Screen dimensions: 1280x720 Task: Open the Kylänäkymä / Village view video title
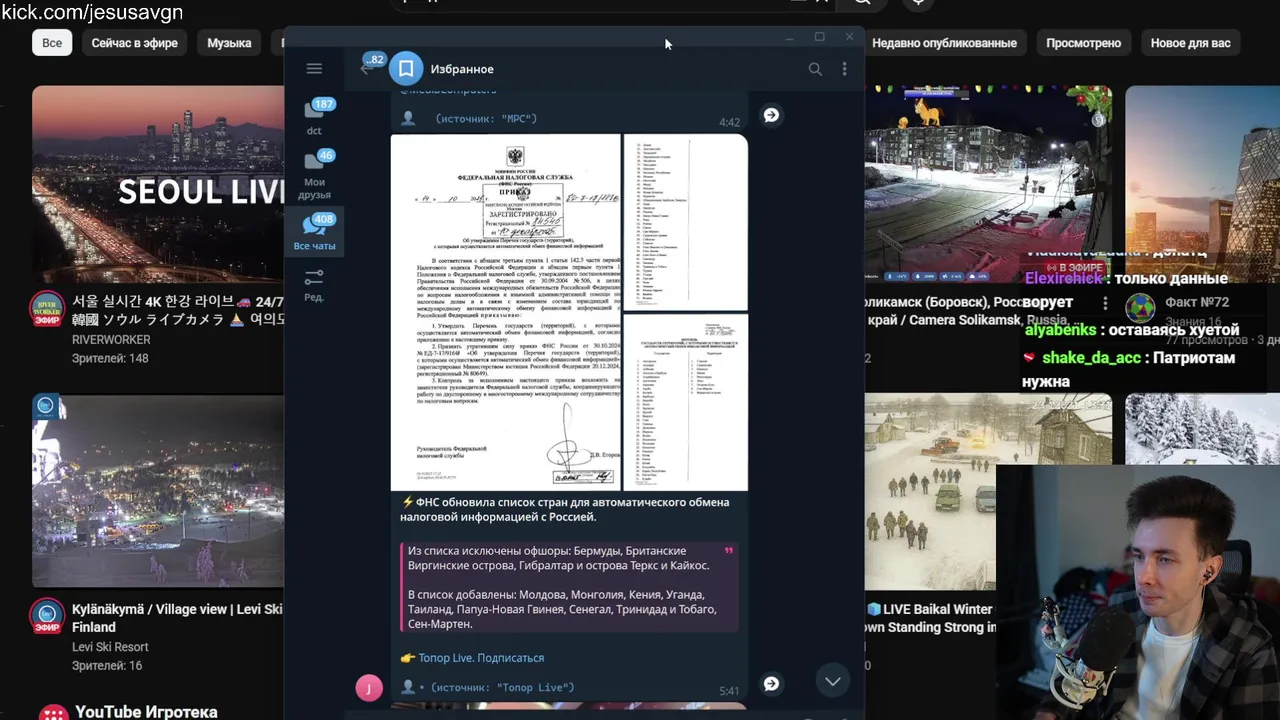[177, 618]
